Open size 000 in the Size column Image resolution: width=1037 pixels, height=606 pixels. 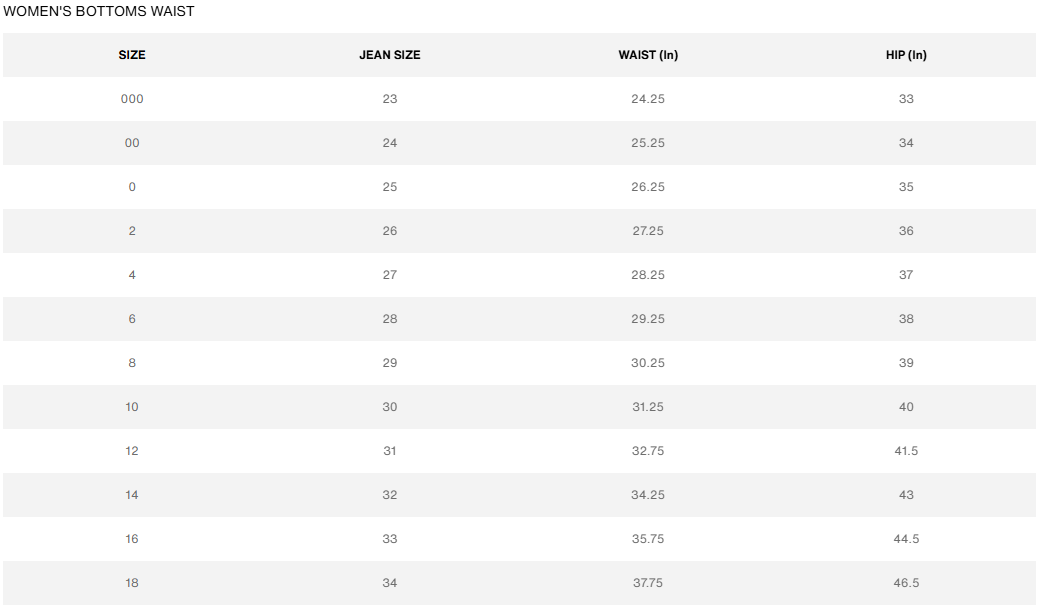tap(132, 99)
